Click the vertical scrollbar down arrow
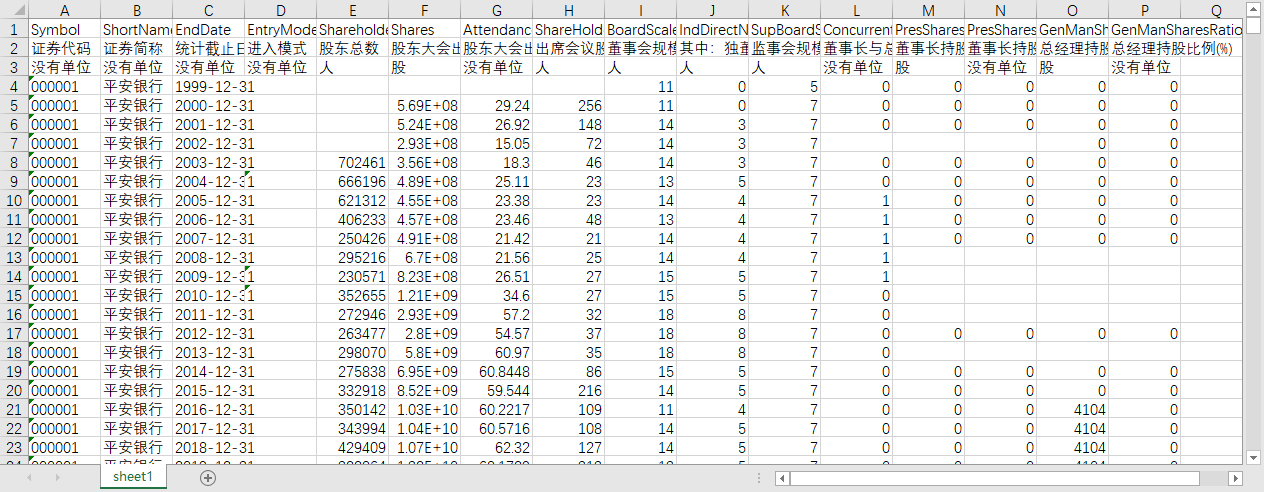This screenshot has height=492, width=1264. [x=1255, y=457]
